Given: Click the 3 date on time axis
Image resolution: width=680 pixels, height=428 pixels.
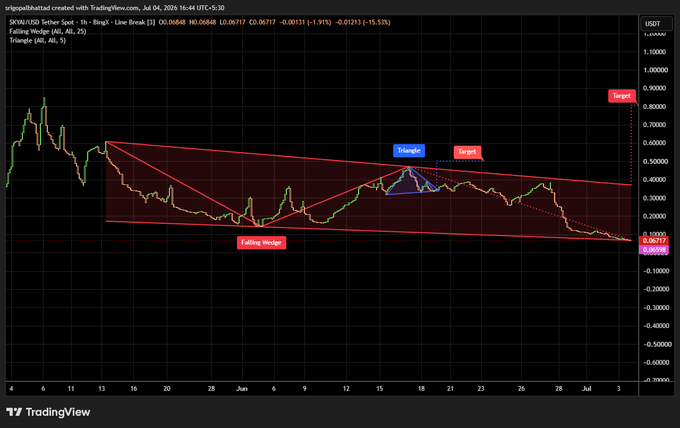Looking at the screenshot, I should pos(619,389).
